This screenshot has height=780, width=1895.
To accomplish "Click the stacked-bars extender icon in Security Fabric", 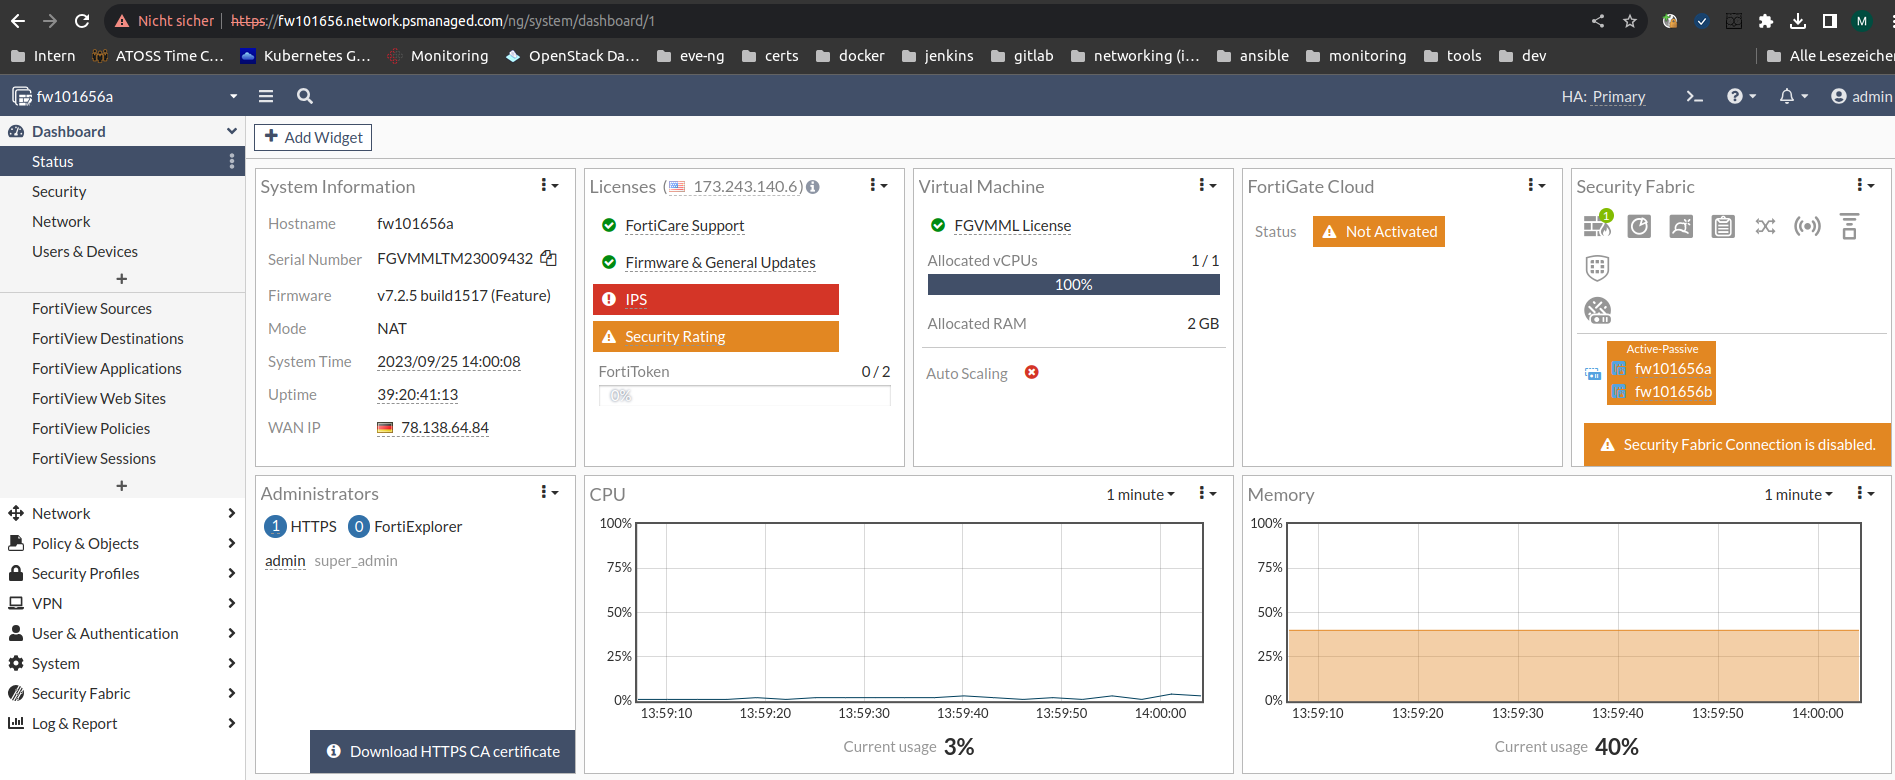I will [1849, 226].
